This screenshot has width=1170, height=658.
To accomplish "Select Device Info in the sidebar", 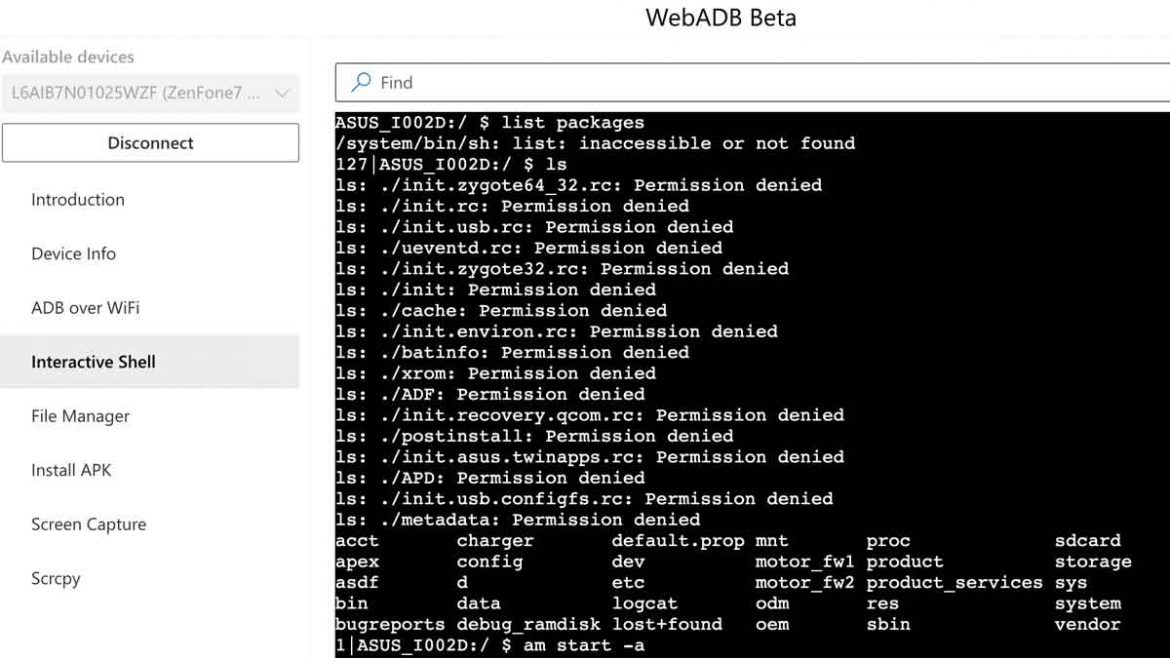I will [72, 253].
